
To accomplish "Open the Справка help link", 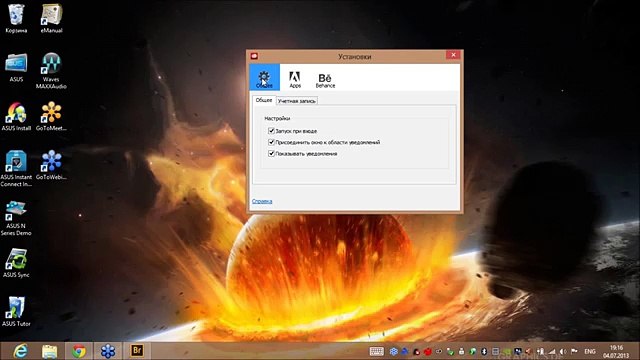I will [x=262, y=201].
